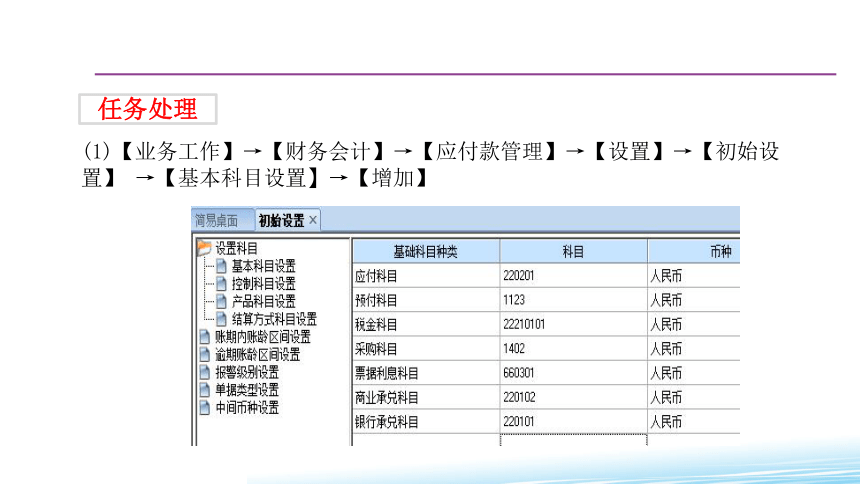
Task: Click the document icon beside 产品科目设置
Action: coord(221,301)
